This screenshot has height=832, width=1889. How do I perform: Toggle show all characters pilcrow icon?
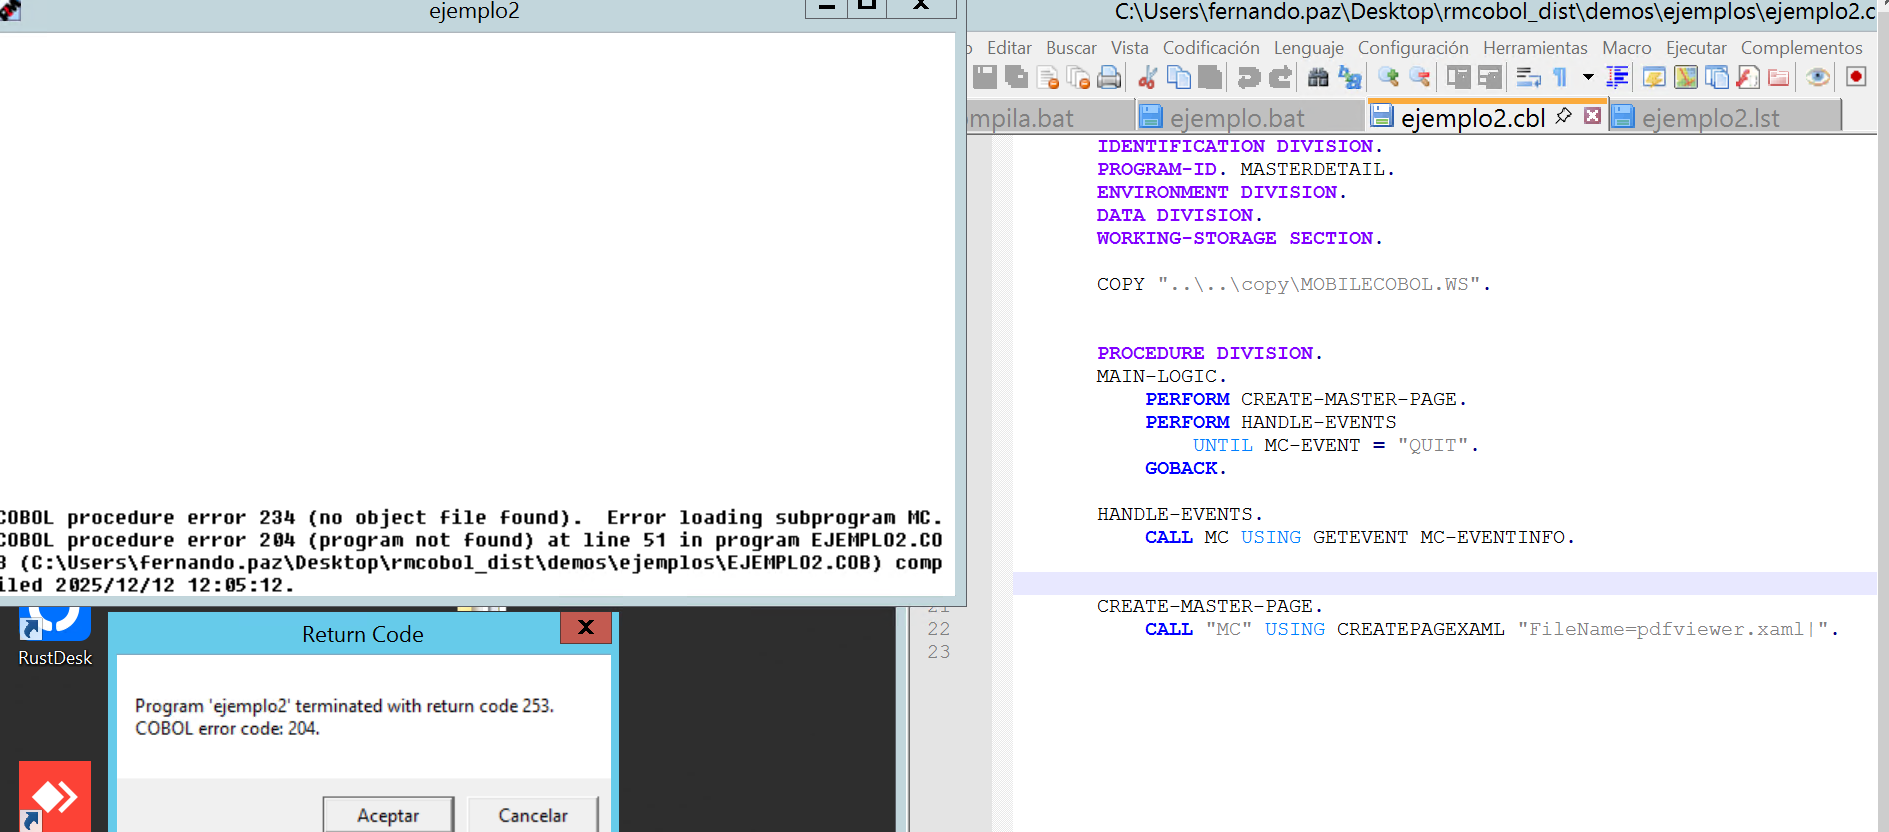[1560, 77]
